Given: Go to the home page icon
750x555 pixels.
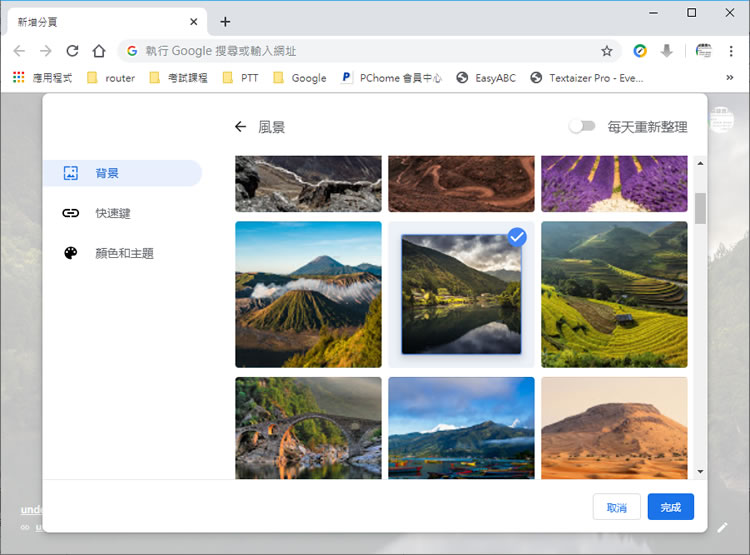Looking at the screenshot, I should click(99, 51).
